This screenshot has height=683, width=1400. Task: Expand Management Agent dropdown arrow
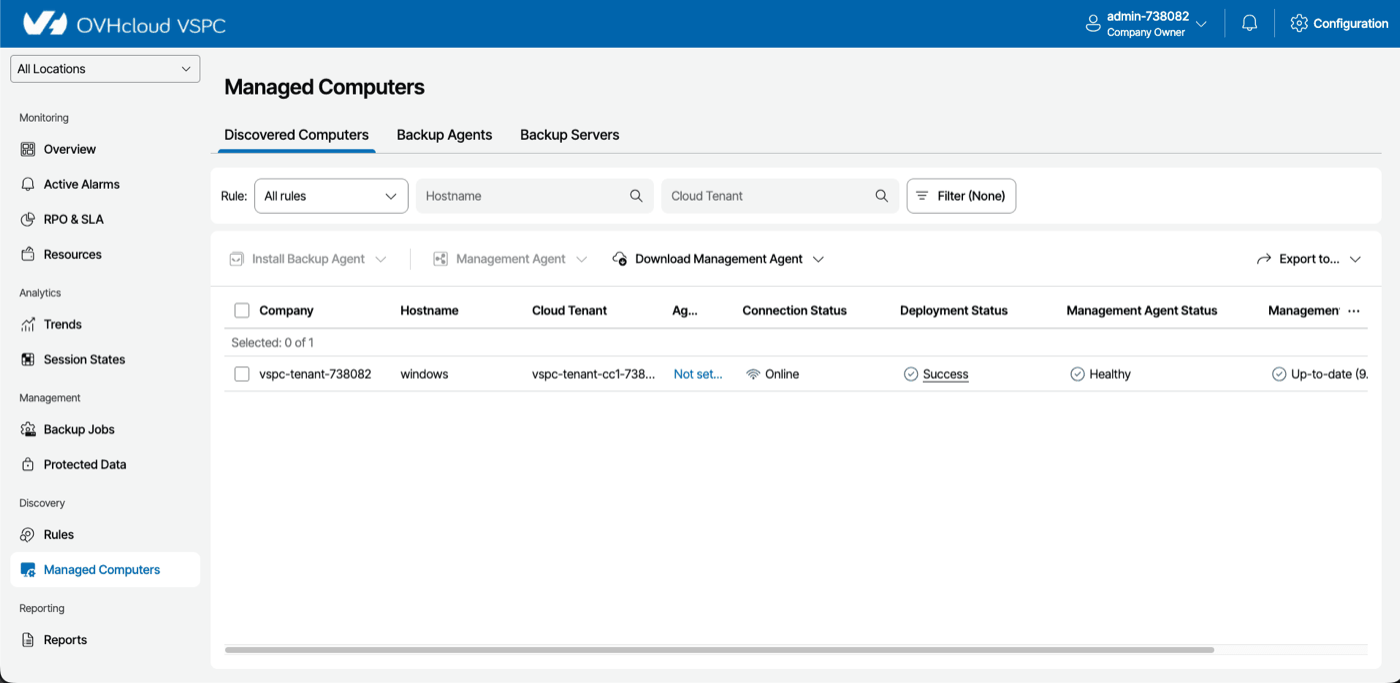pos(584,259)
